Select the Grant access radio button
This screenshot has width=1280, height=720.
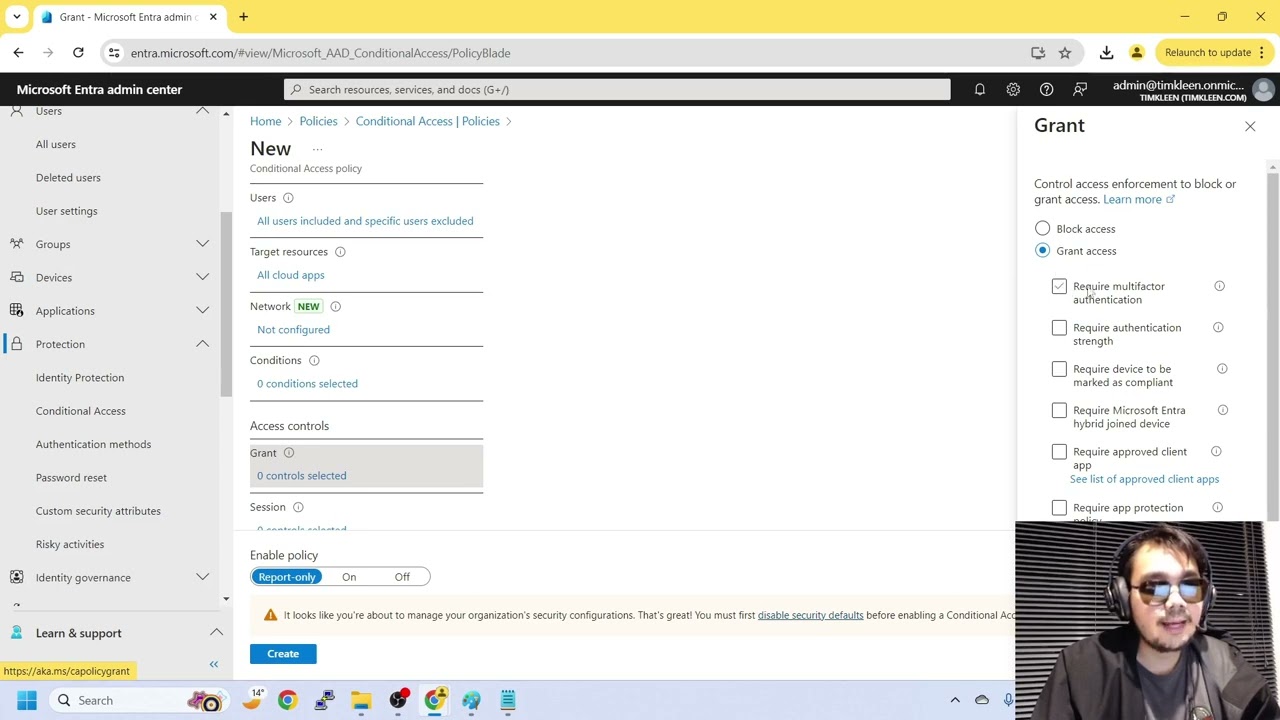tap(1043, 251)
